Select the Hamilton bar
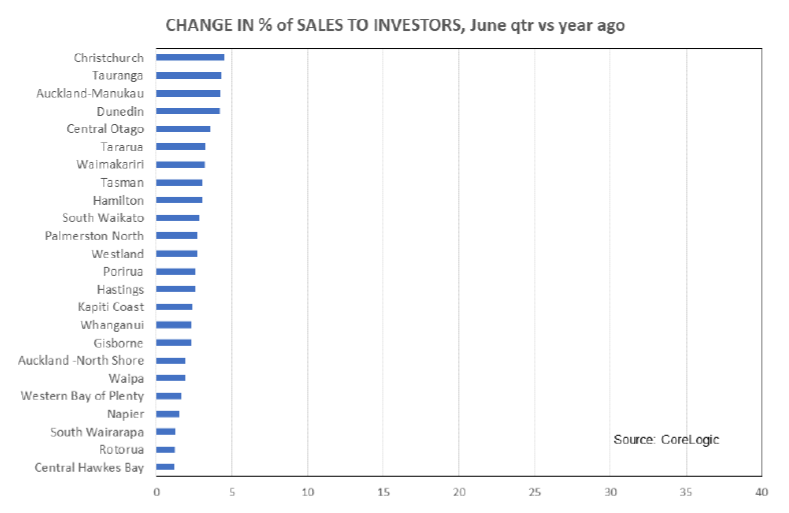789x513 pixels. coord(179,200)
